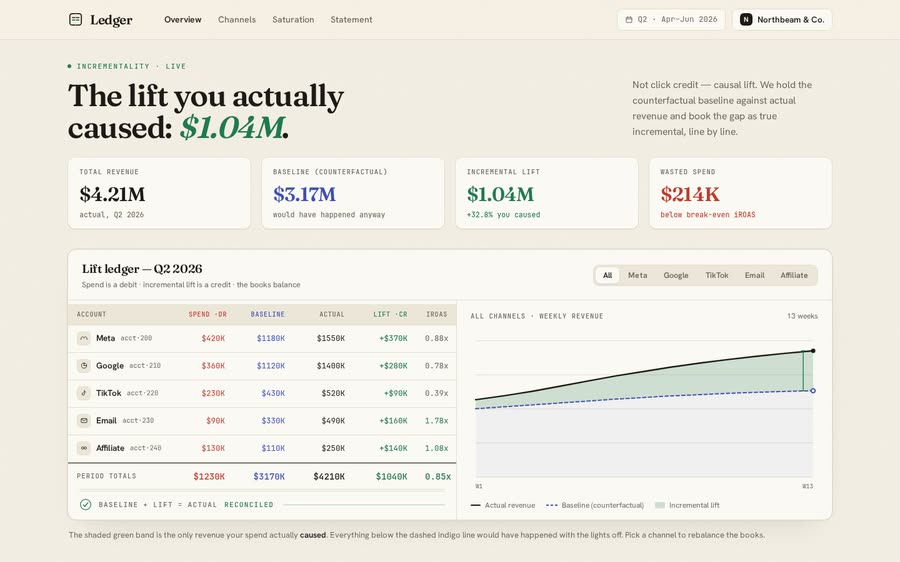Click the TikTok channel row icon
This screenshot has width=900, height=562.
[x=84, y=393]
